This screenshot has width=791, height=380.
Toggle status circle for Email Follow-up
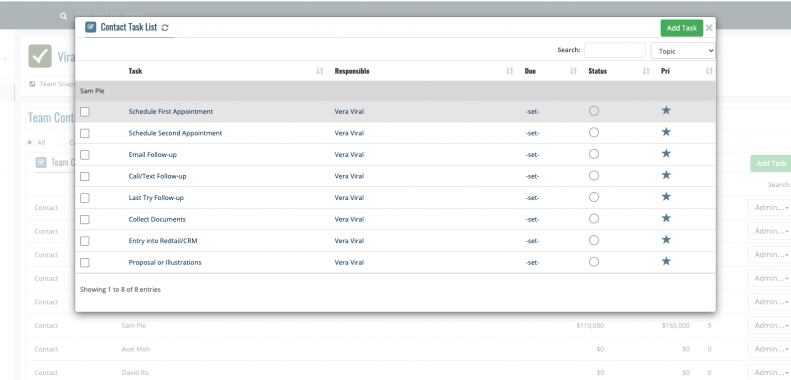tap(594, 154)
